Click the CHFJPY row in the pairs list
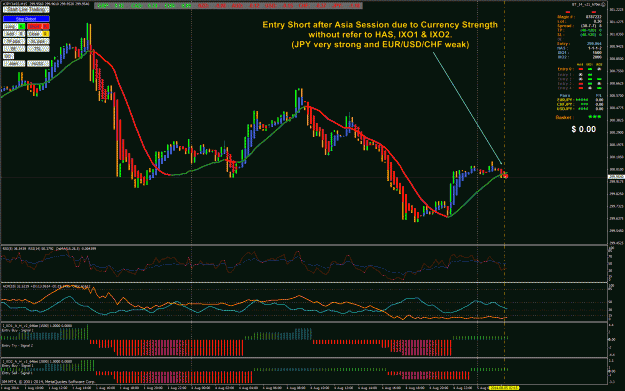 pos(580,104)
